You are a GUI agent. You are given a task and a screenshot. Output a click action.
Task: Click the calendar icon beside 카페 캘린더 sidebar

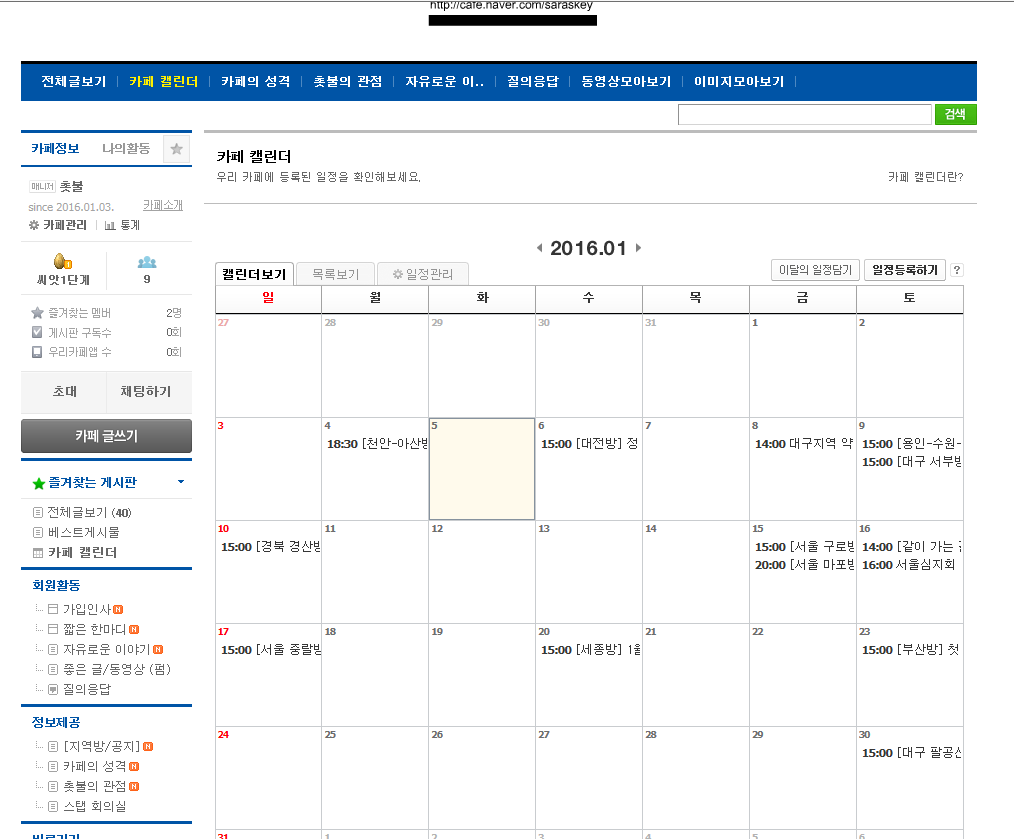coord(38,553)
